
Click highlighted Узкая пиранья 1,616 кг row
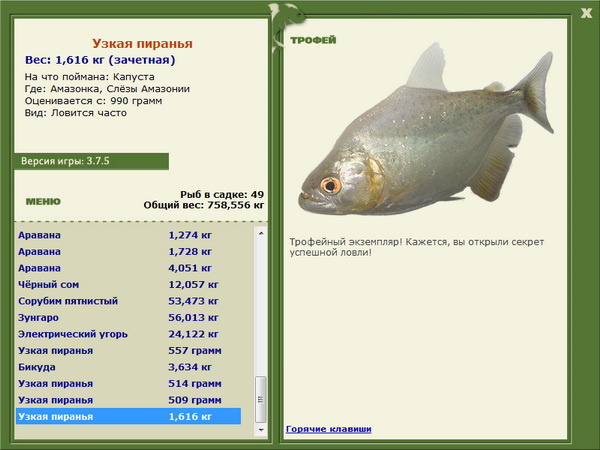coord(129,416)
